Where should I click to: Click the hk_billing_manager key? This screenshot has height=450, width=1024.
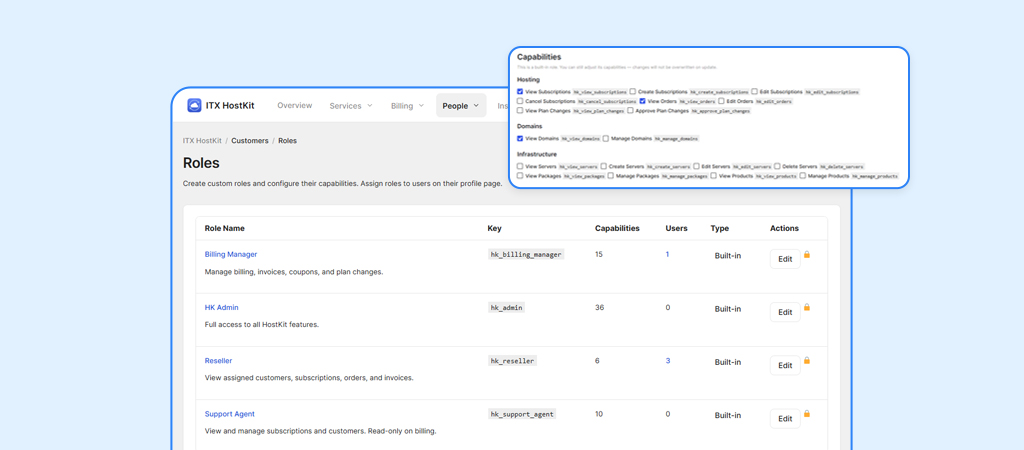tap(526, 254)
